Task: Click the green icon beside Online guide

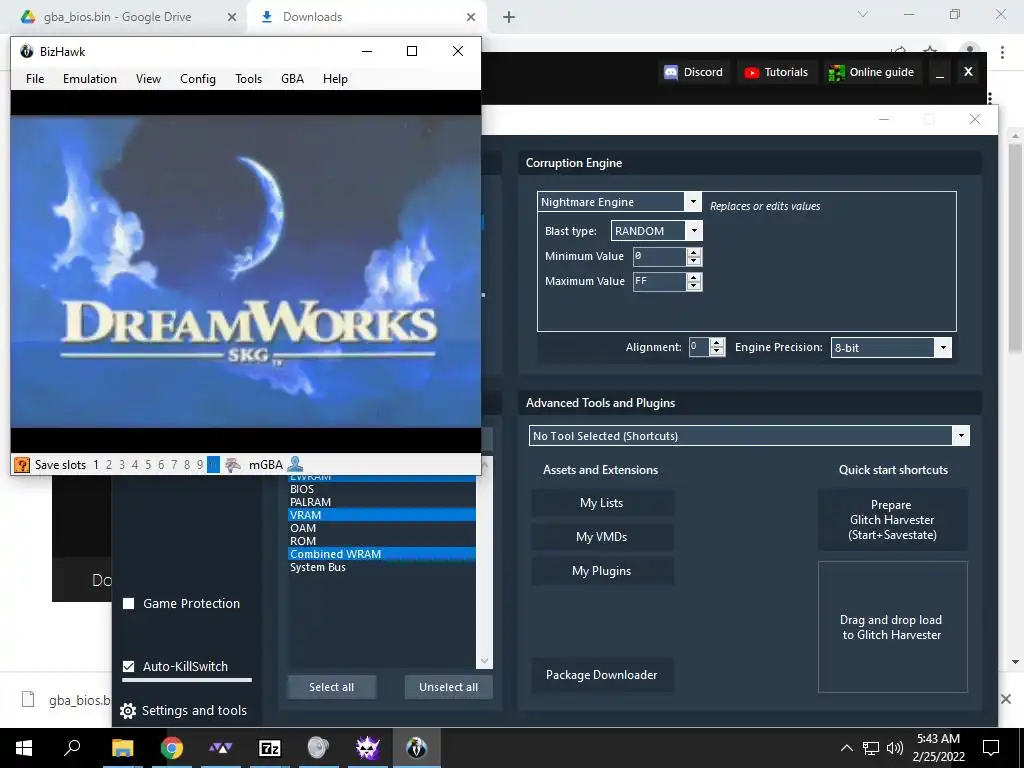Action: coord(836,72)
